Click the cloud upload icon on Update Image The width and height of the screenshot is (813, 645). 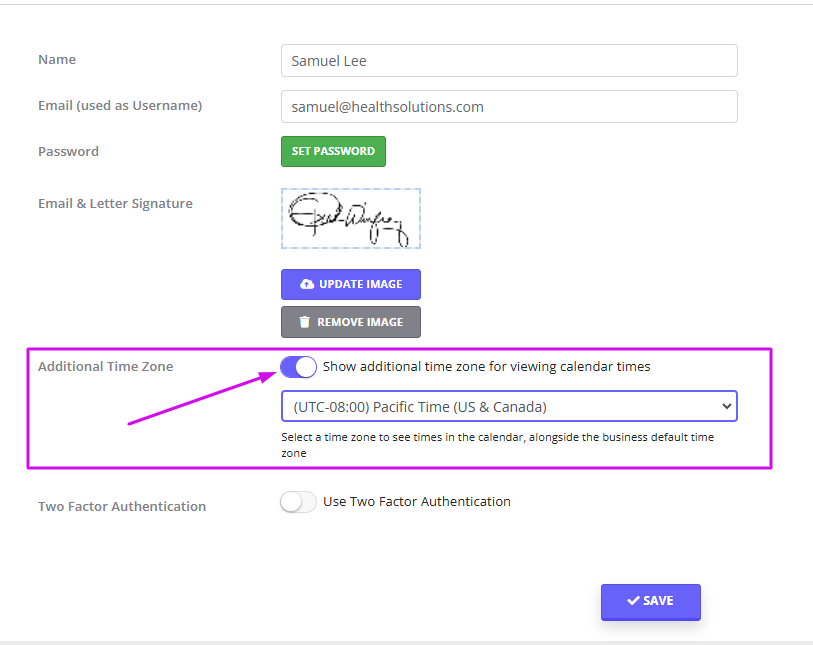(x=307, y=285)
